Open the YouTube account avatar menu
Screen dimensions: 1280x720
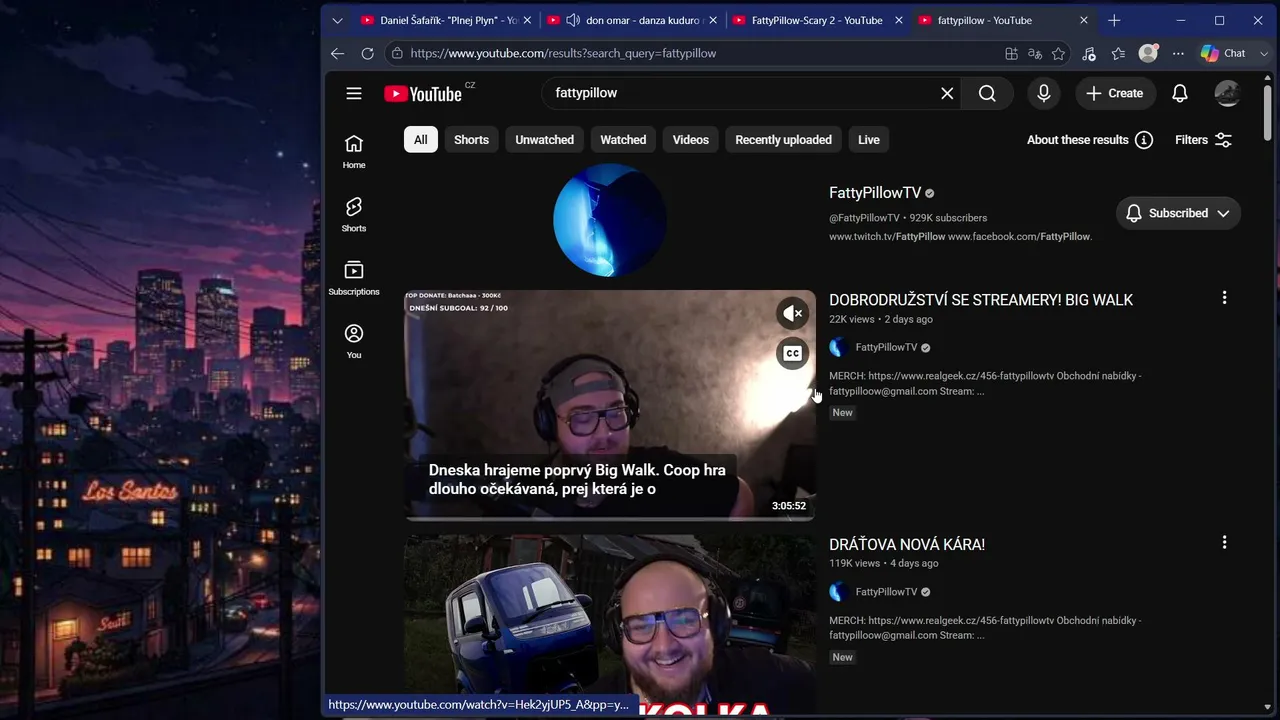(1227, 93)
